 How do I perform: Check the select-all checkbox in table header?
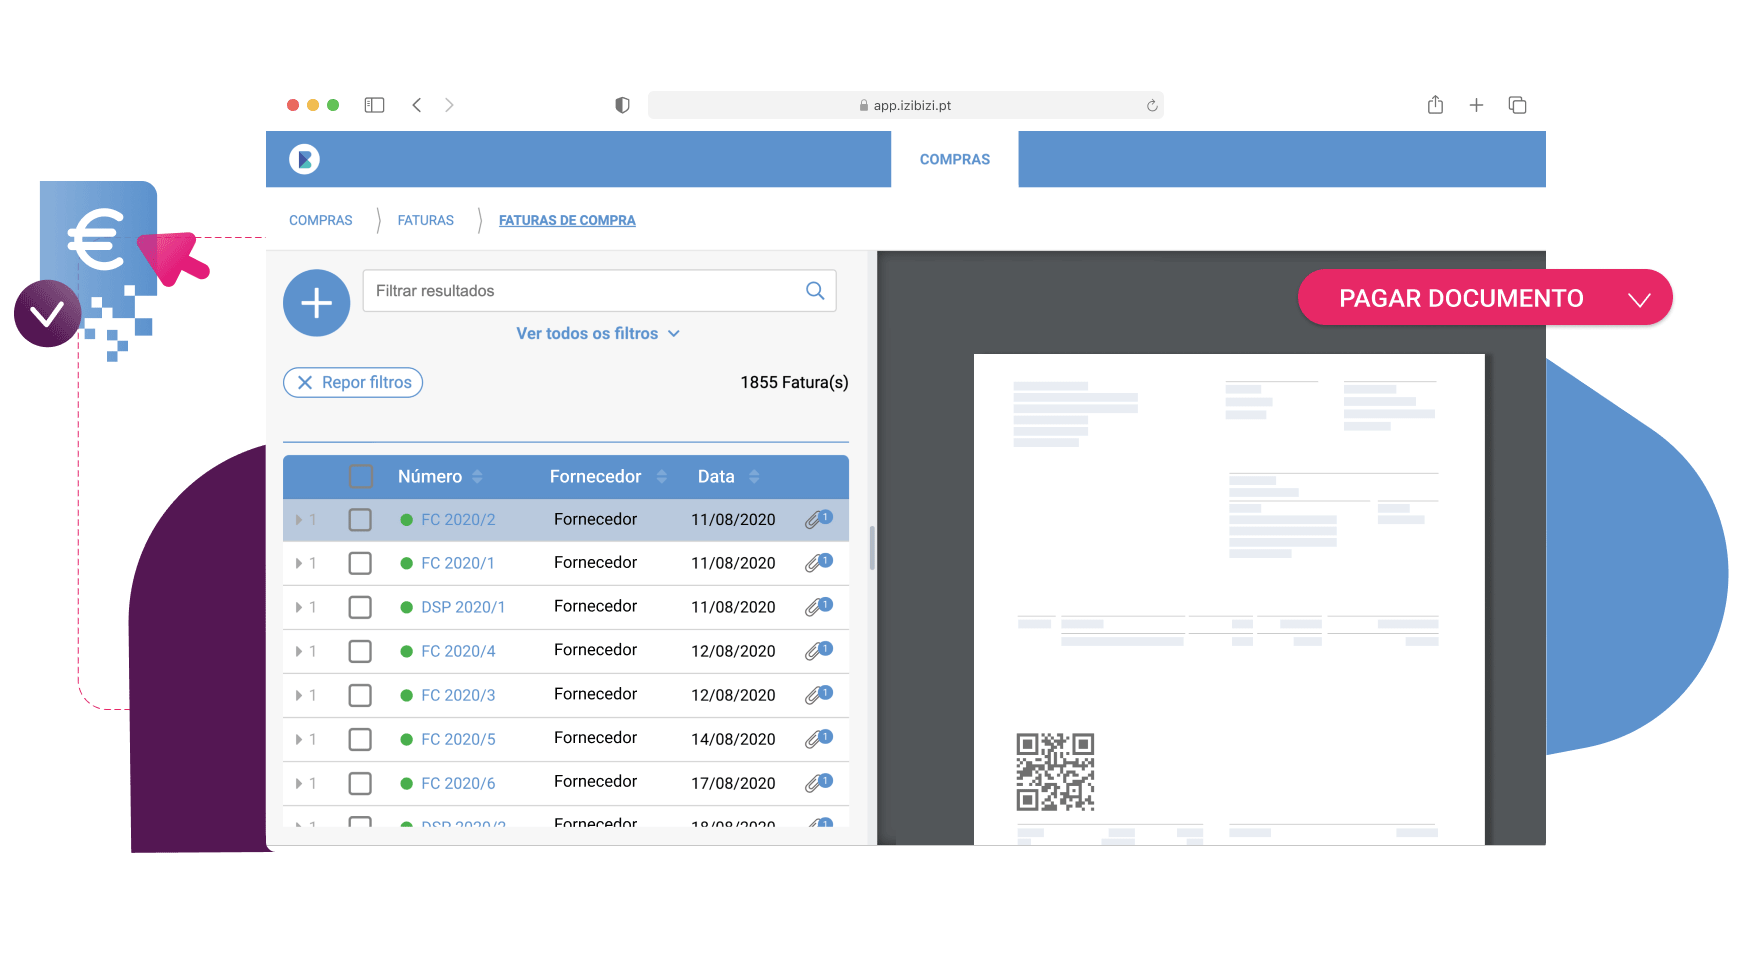(361, 477)
